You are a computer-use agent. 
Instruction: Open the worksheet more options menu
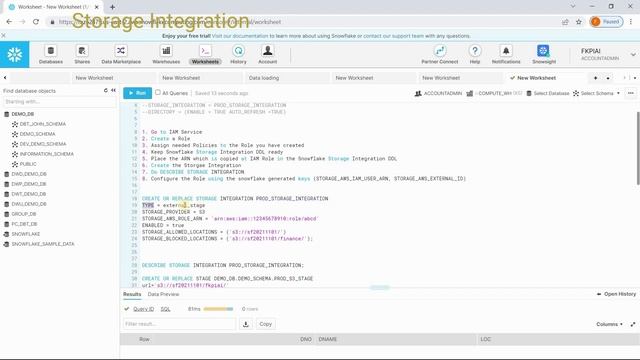pyautogui.click(x=631, y=93)
